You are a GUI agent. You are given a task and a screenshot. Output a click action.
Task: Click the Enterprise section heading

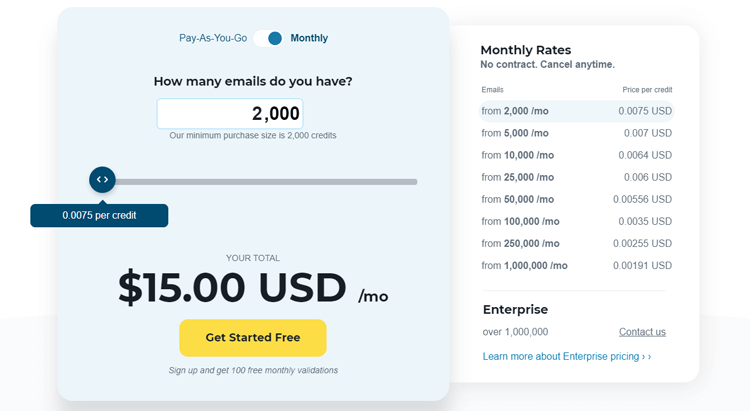[515, 310]
